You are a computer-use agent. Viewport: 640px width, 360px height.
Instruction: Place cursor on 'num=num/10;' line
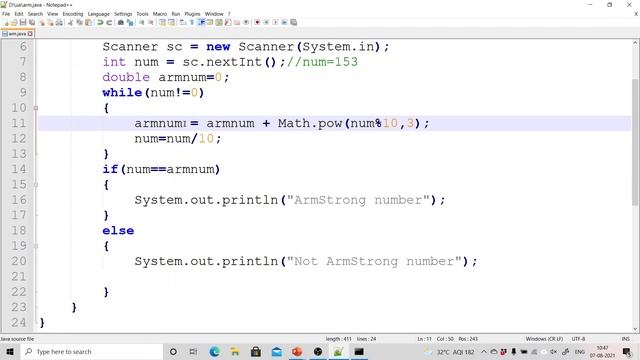pyautogui.click(x=178, y=139)
